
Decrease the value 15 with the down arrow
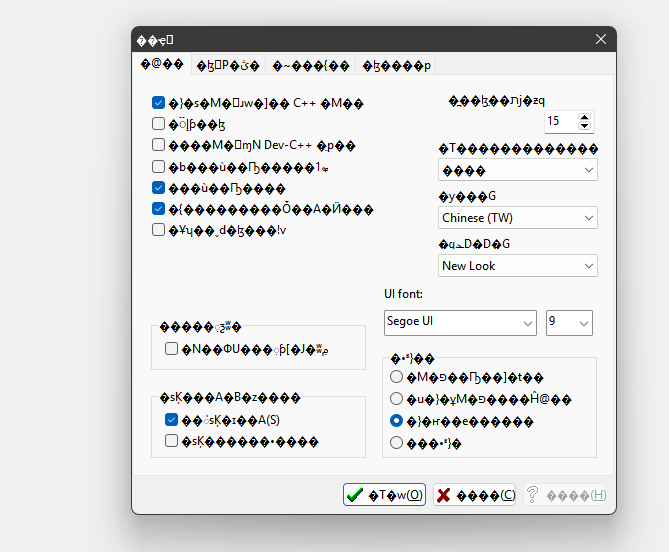click(585, 126)
